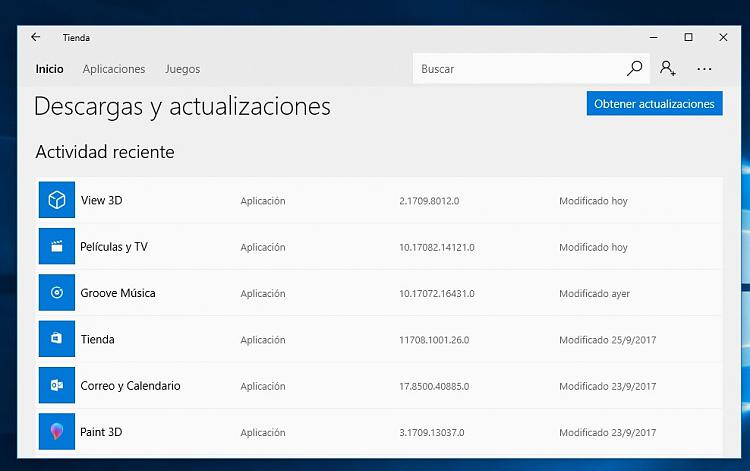Go back with the arrow icon
The image size is (750, 471).
pyautogui.click(x=35, y=37)
